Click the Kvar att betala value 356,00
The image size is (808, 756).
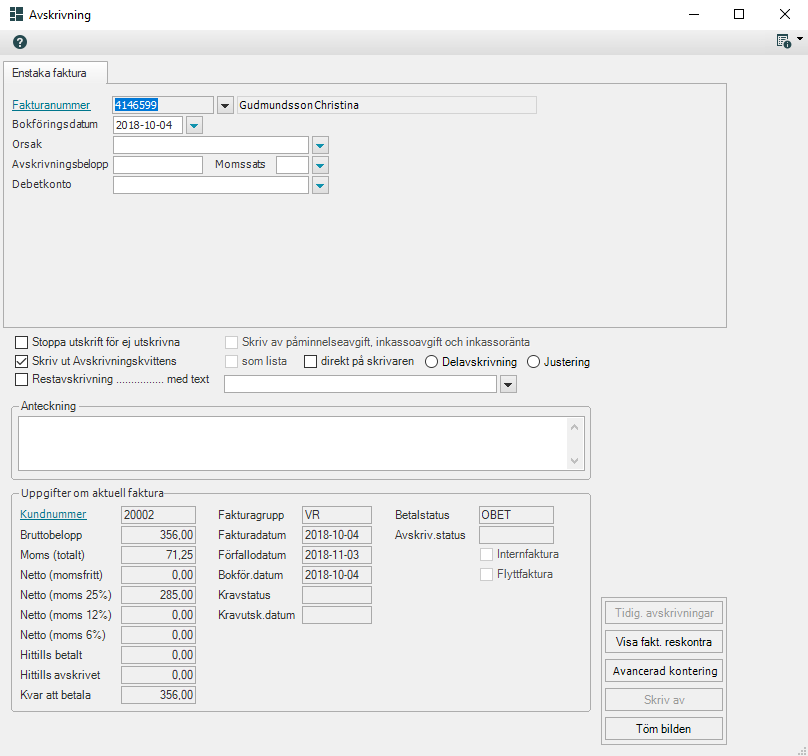158,695
